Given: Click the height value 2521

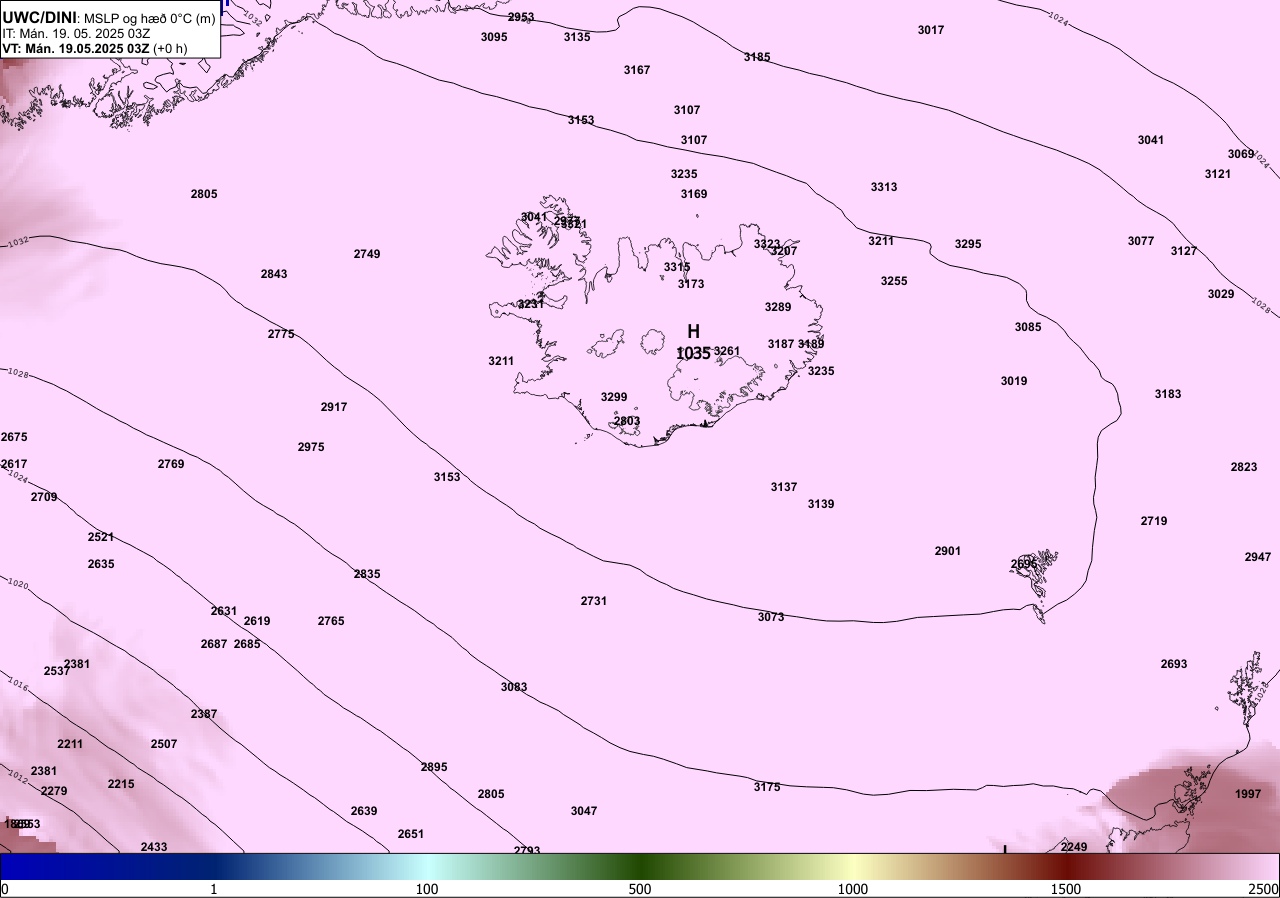Looking at the screenshot, I should (x=101, y=537).
